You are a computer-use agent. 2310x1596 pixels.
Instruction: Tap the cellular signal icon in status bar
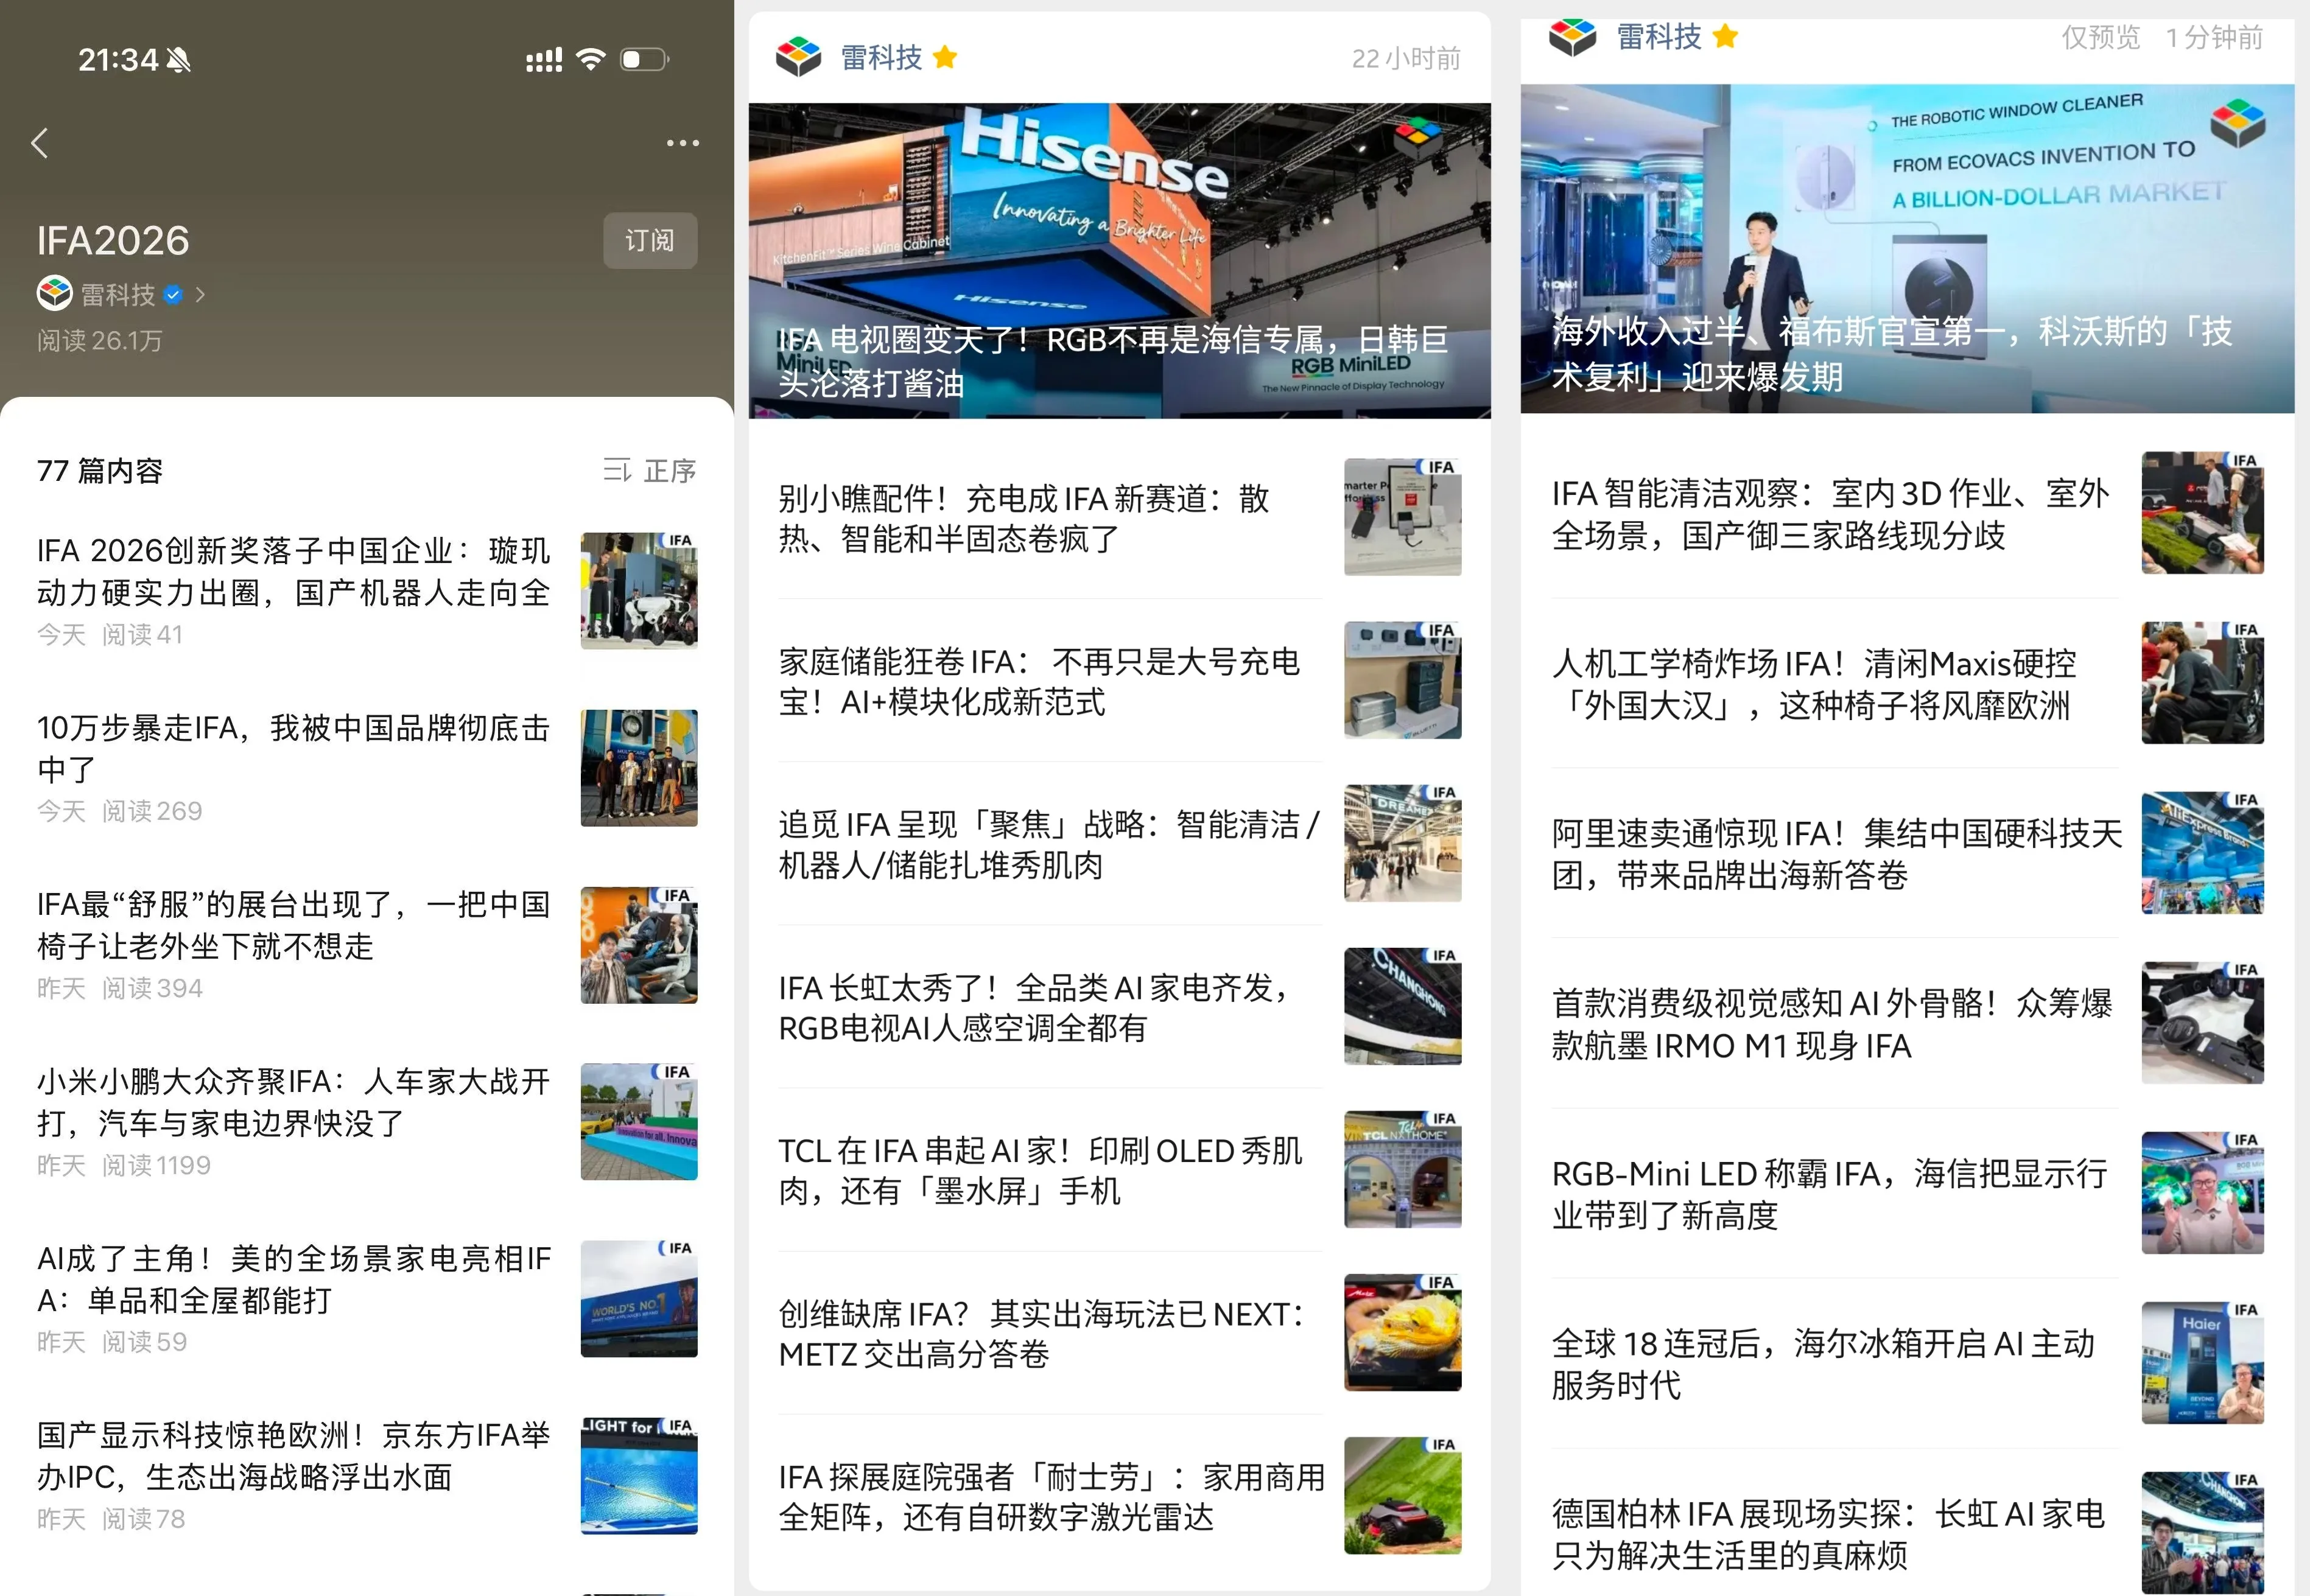tap(544, 60)
